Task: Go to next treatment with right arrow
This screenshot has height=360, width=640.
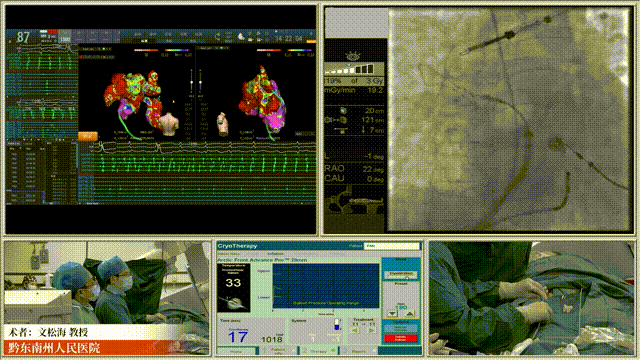Action: tap(371, 330)
